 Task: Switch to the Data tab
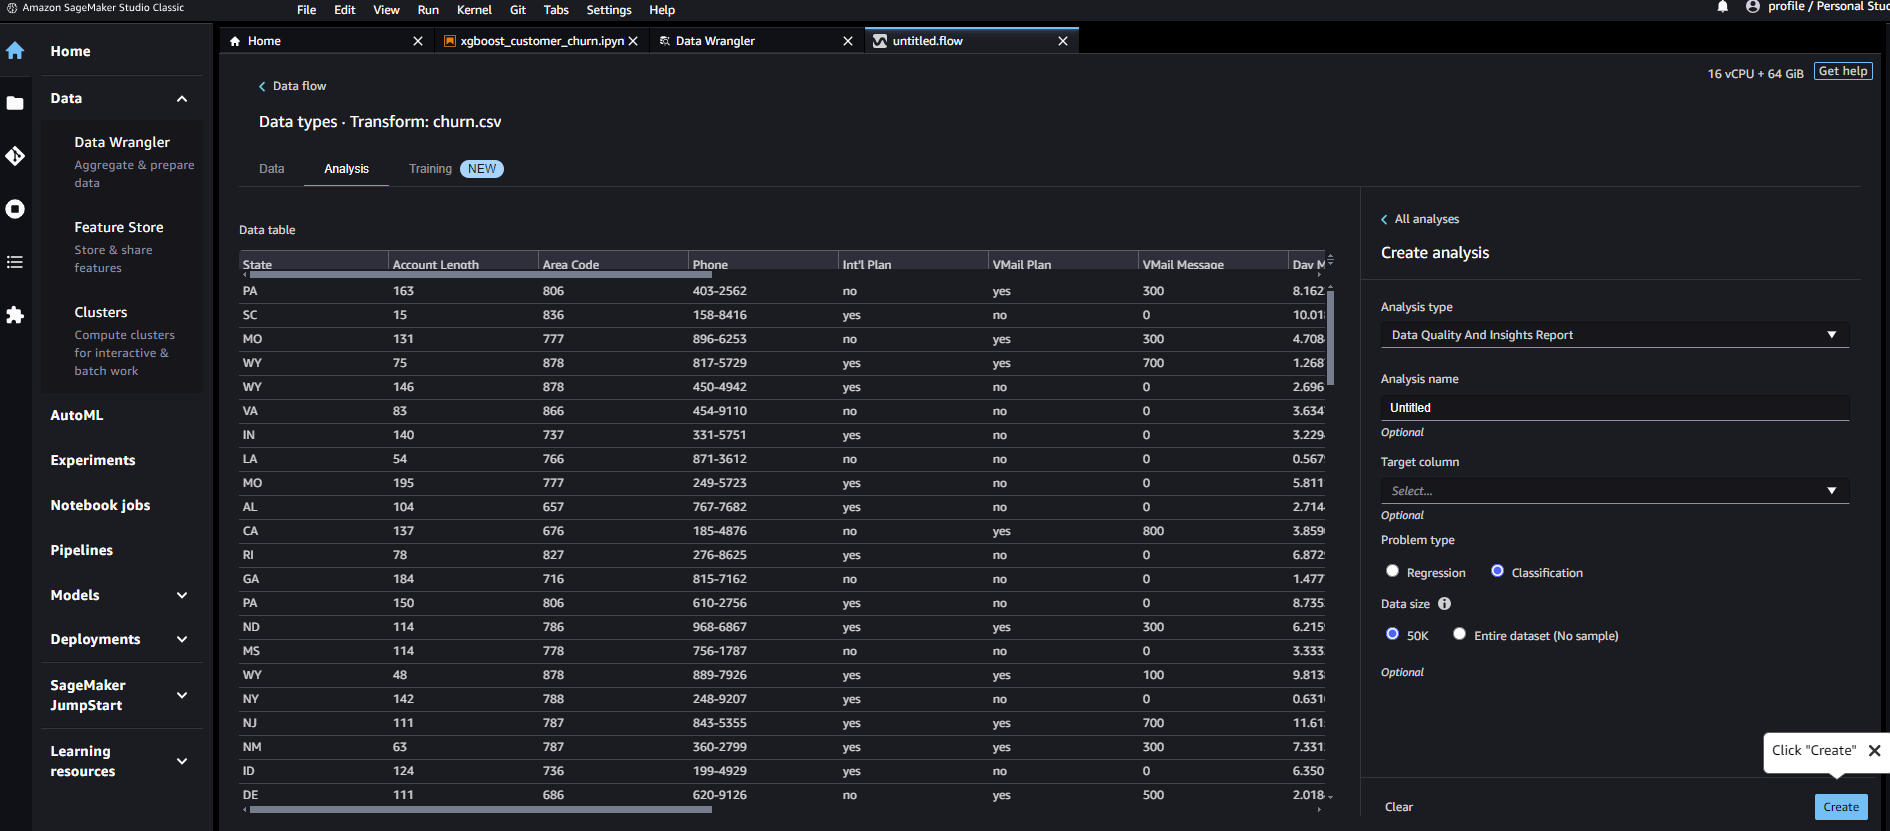272,169
